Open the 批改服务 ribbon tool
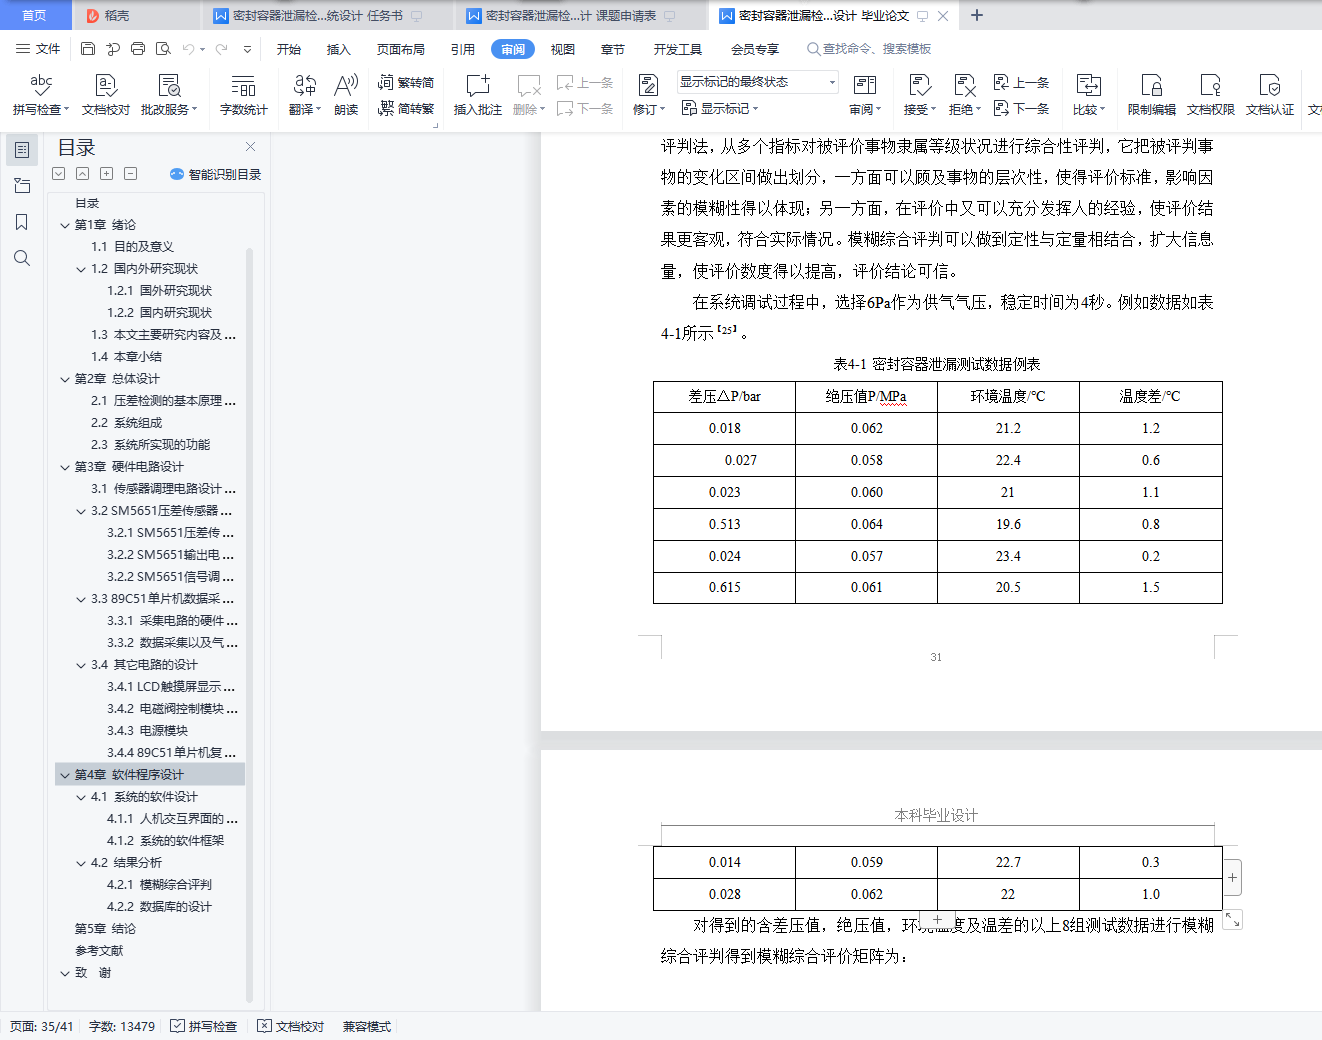The width and height of the screenshot is (1322, 1040). point(169,95)
